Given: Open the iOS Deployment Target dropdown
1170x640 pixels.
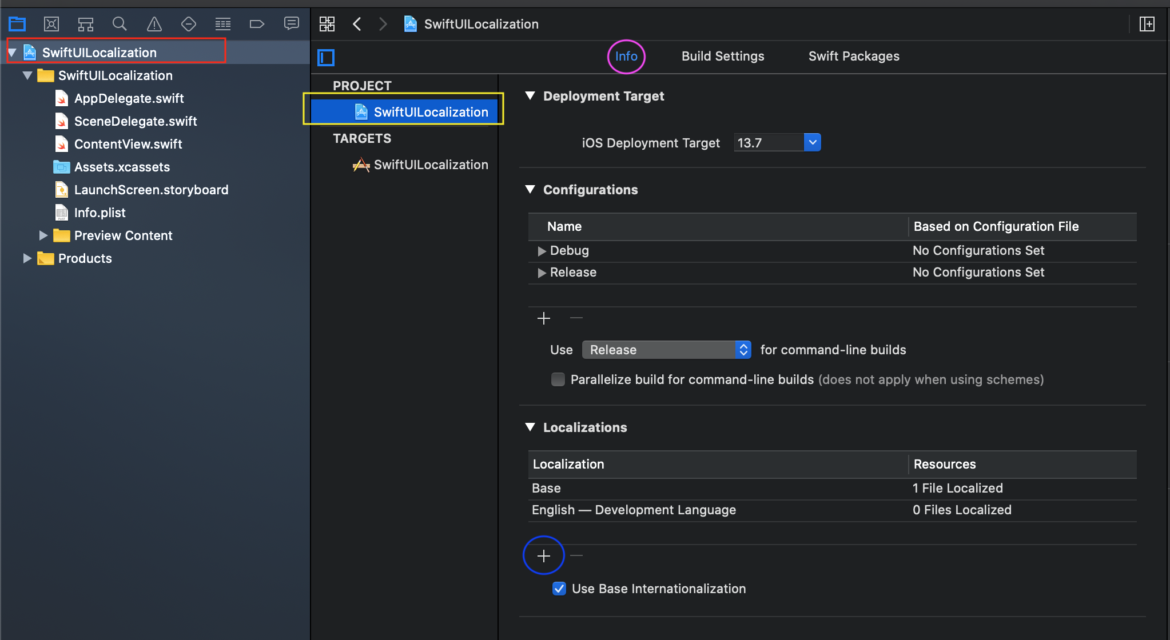Looking at the screenshot, I should tap(811, 142).
